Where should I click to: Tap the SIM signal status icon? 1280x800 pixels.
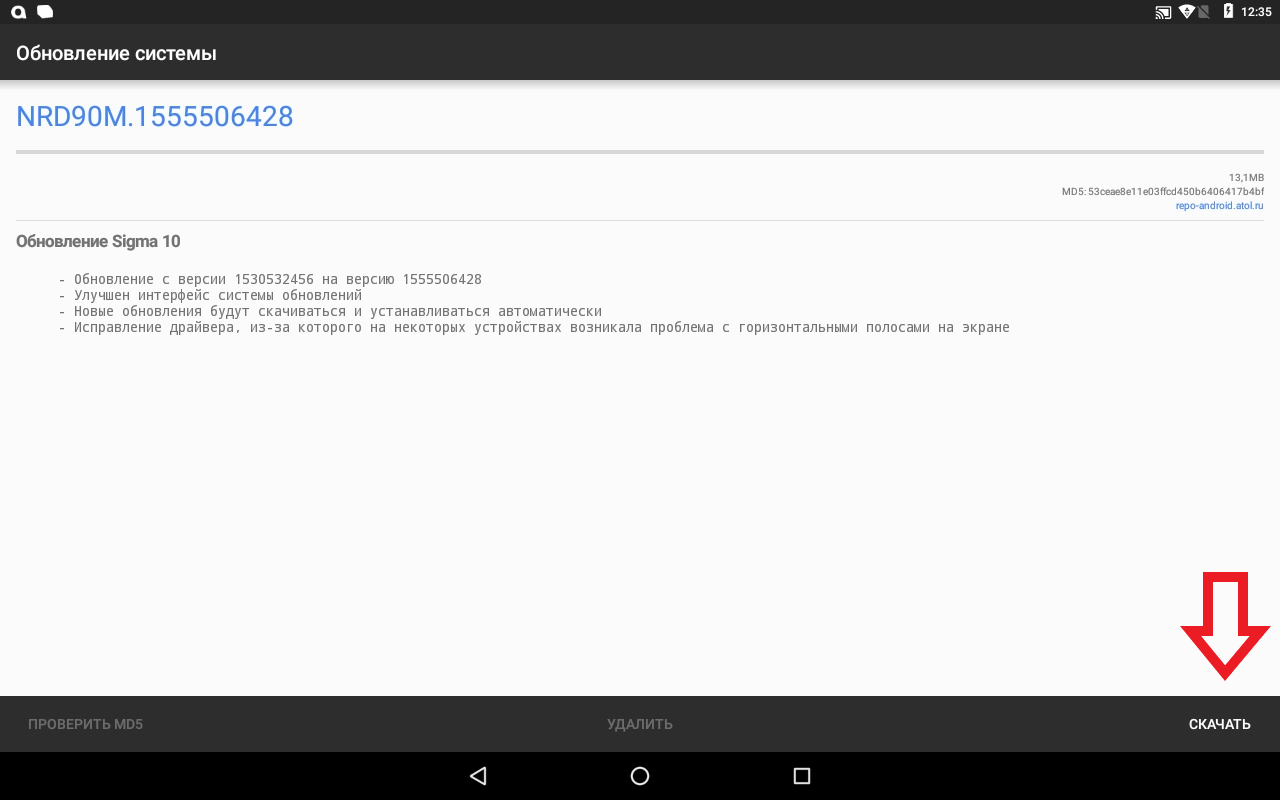point(1204,12)
